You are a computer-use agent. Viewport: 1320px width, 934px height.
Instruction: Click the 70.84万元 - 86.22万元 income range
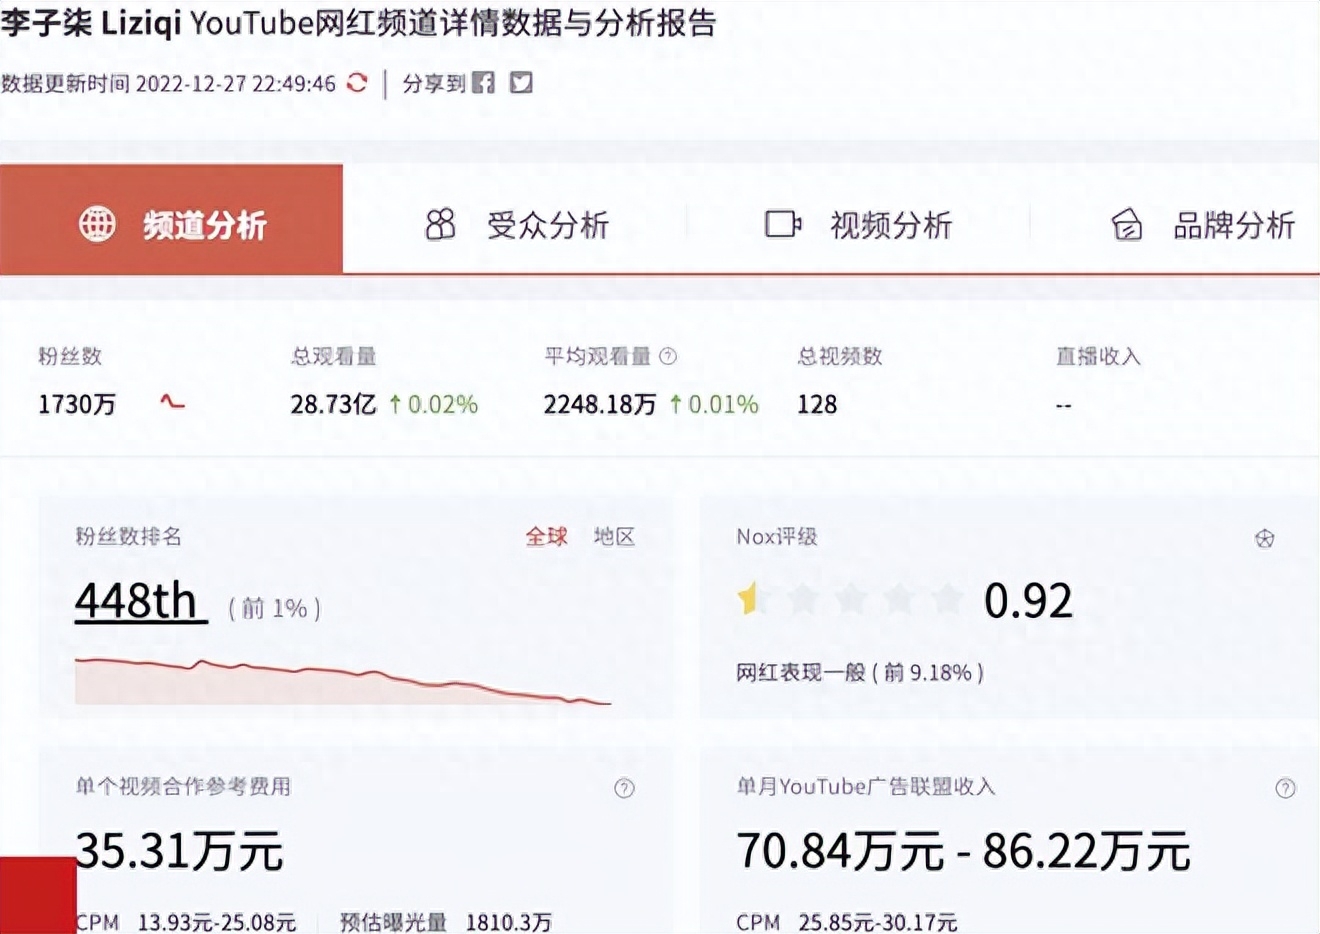click(x=964, y=851)
